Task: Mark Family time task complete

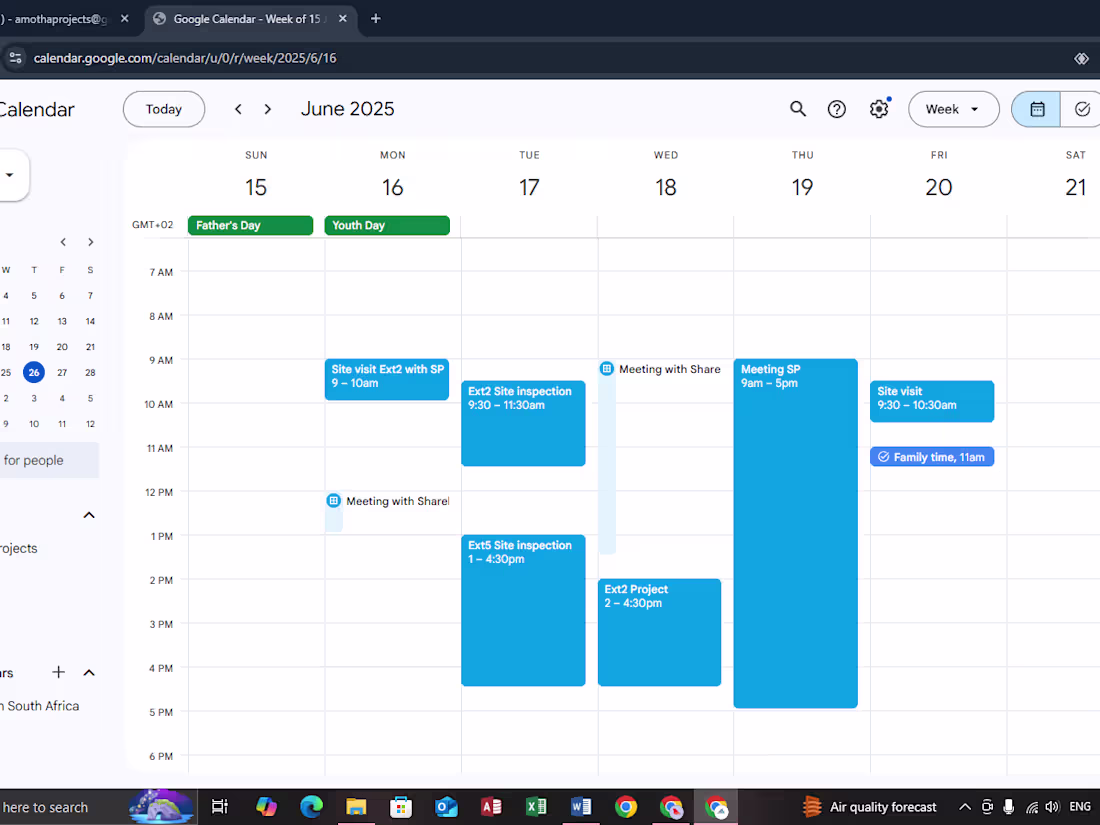Action: [x=883, y=457]
